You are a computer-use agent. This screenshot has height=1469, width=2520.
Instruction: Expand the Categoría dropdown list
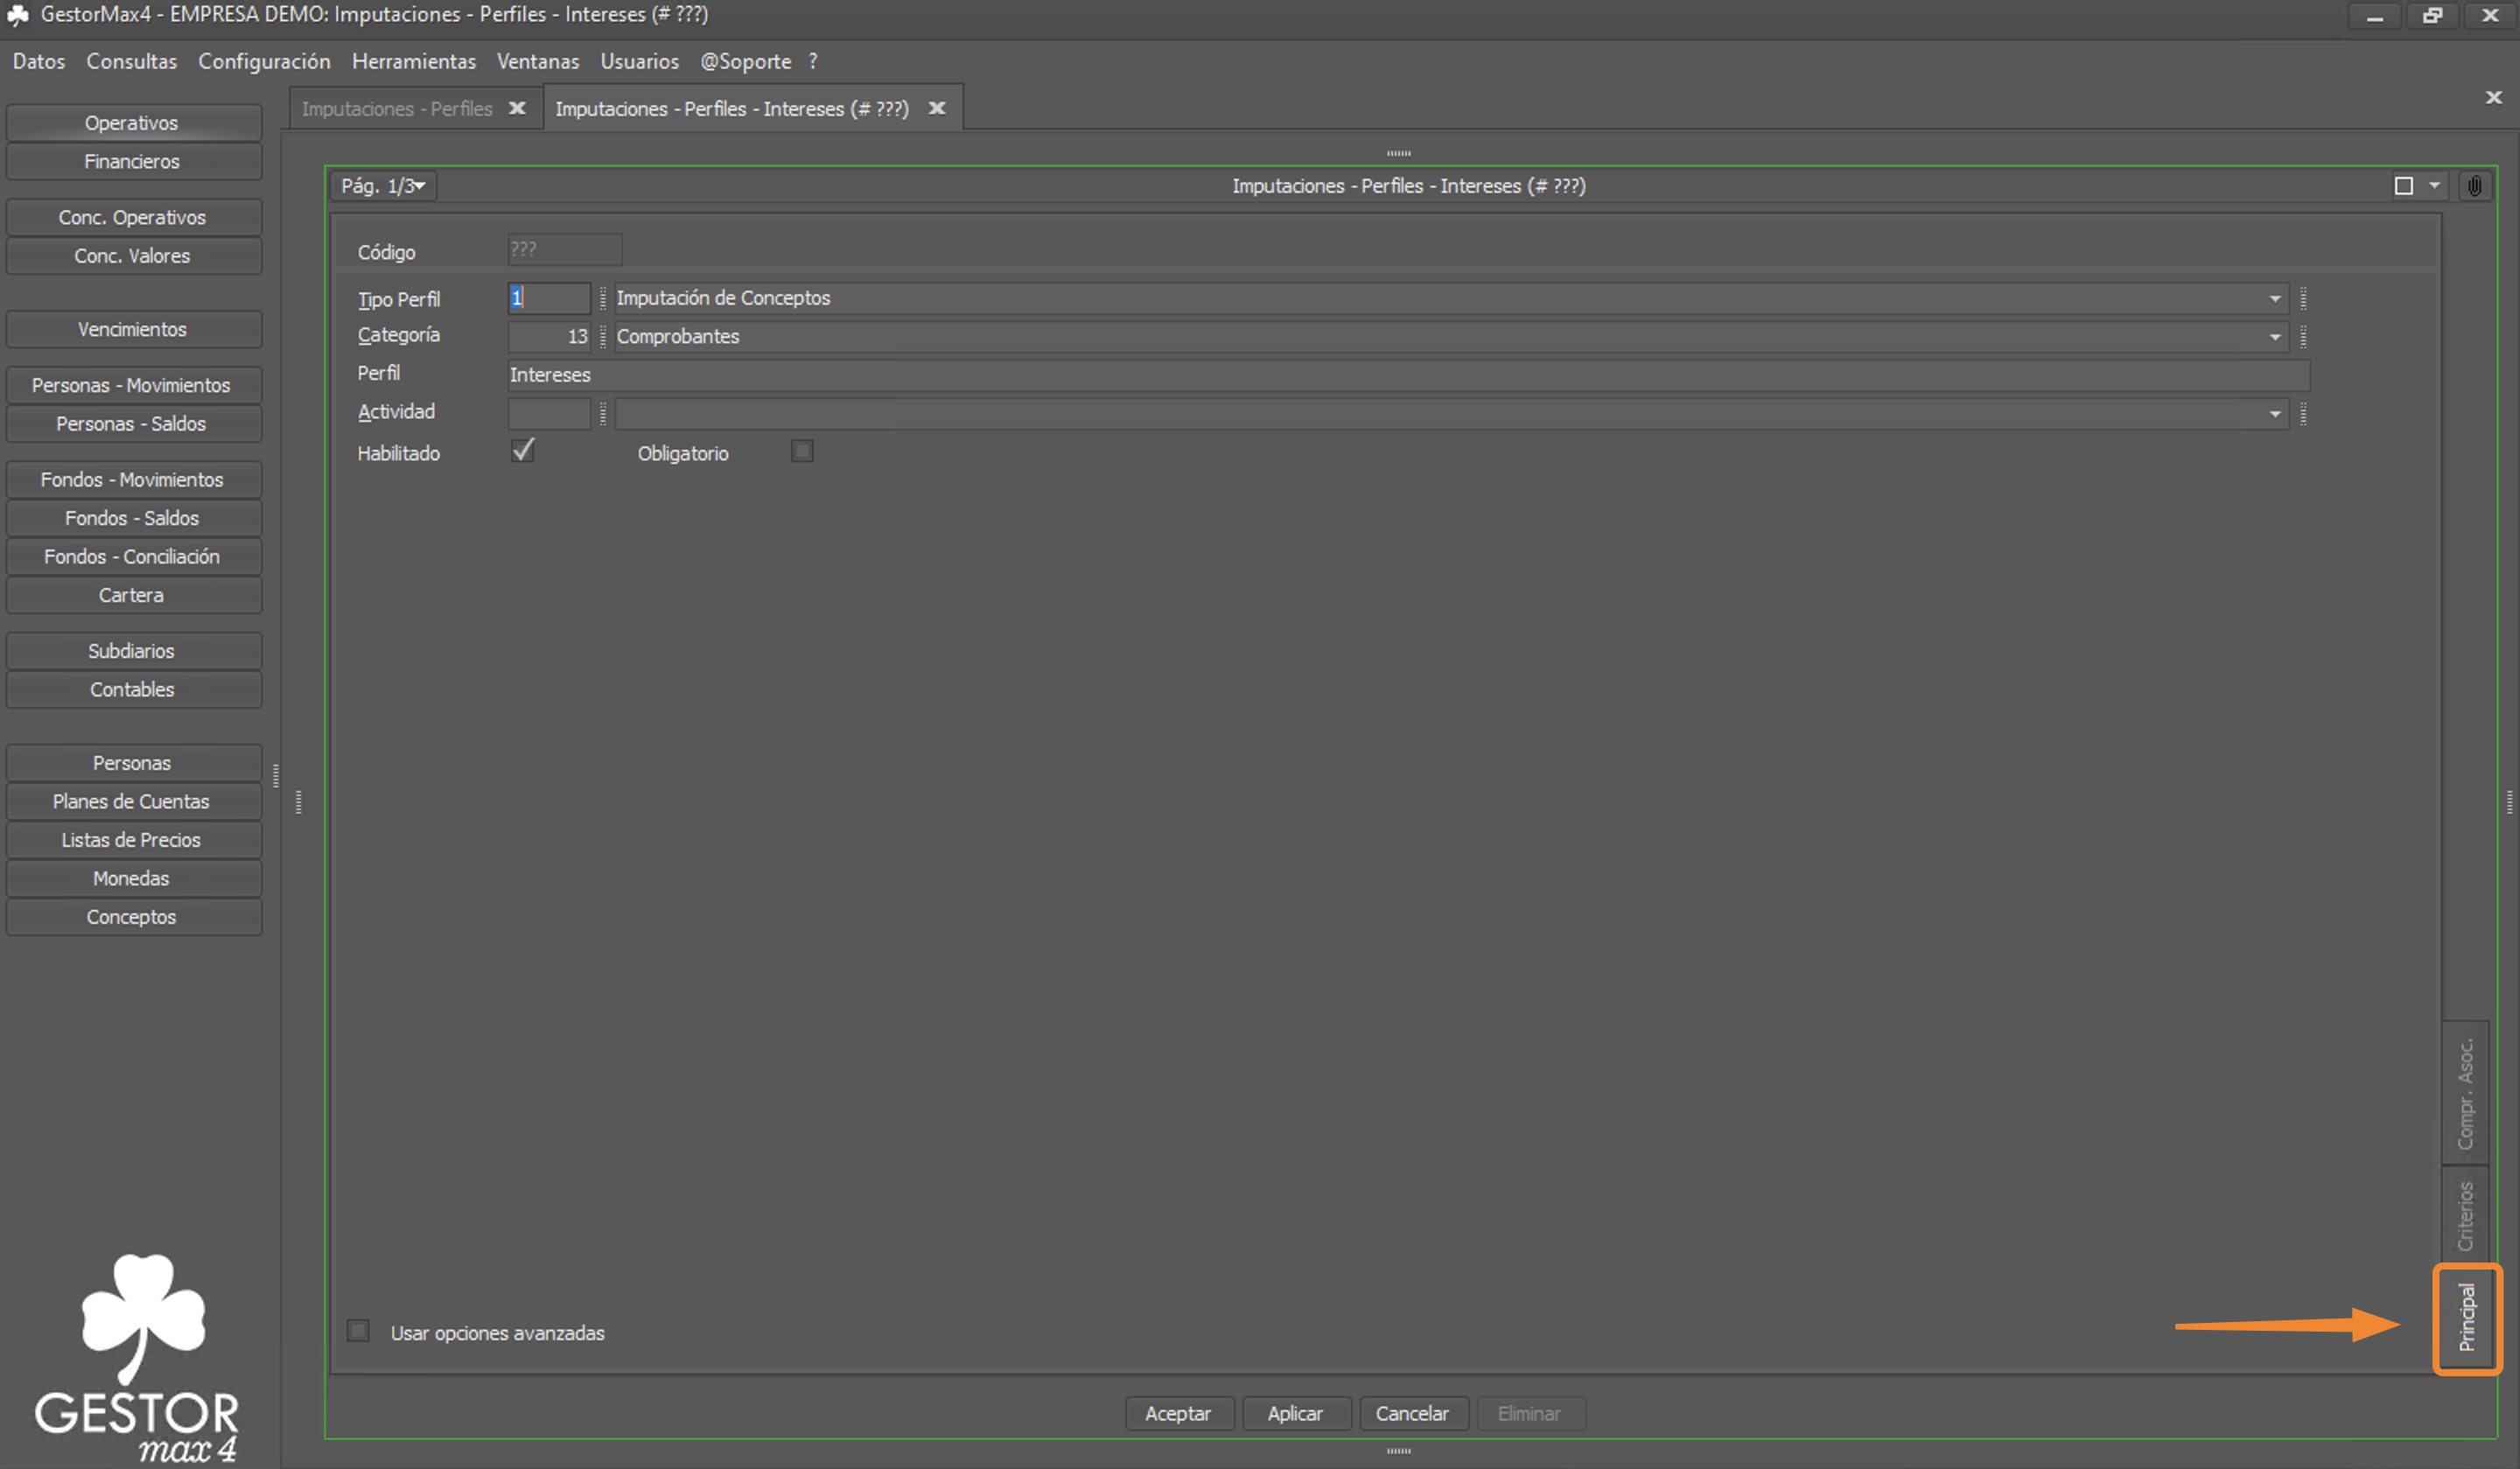click(2275, 337)
